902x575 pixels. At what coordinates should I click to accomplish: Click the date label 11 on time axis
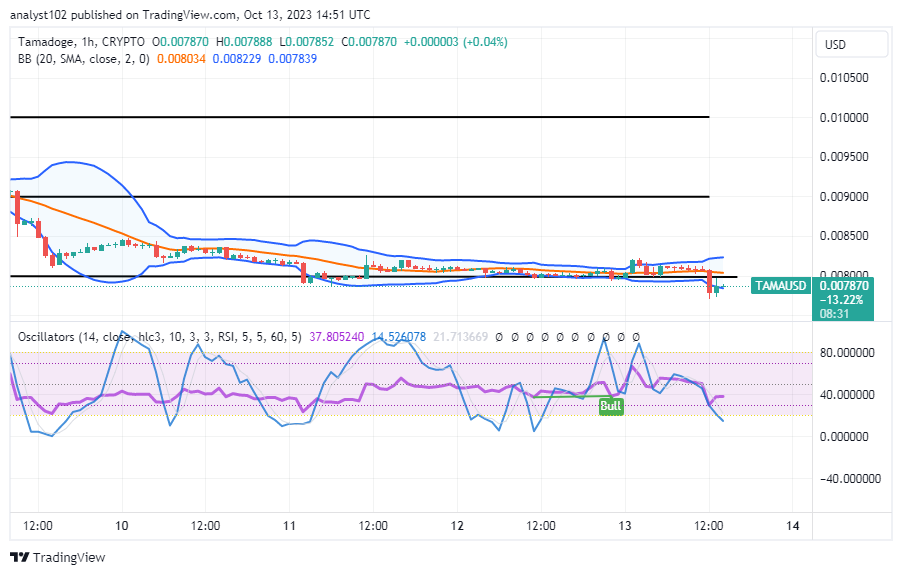(x=289, y=526)
